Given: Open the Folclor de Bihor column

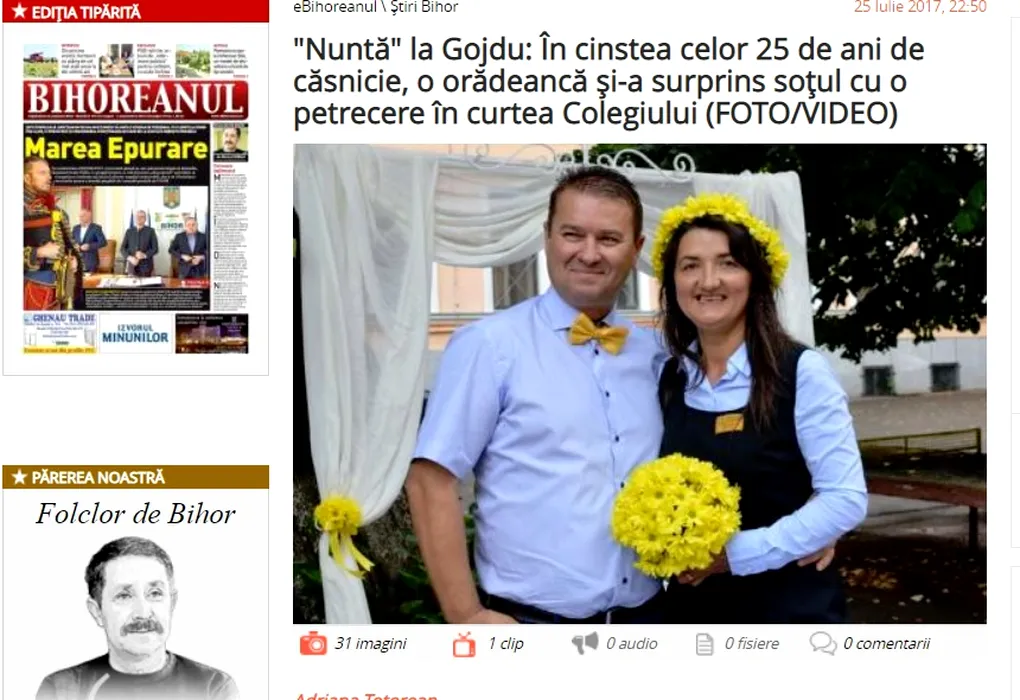Looking at the screenshot, I should click(x=135, y=514).
